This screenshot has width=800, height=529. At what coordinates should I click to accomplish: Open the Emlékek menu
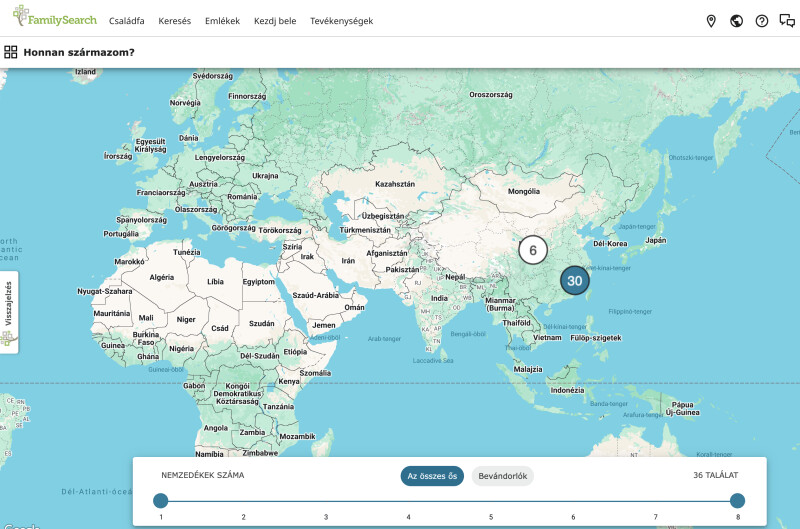(x=222, y=21)
